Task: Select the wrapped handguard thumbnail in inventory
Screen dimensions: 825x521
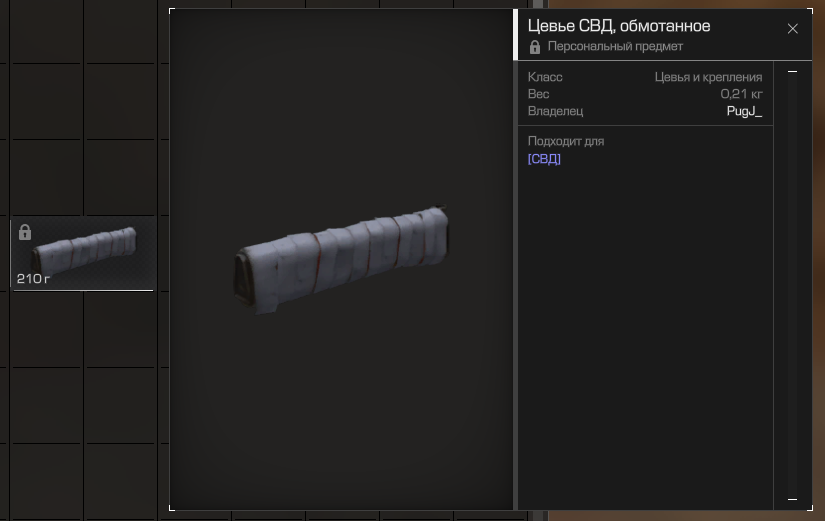Action: [84, 253]
